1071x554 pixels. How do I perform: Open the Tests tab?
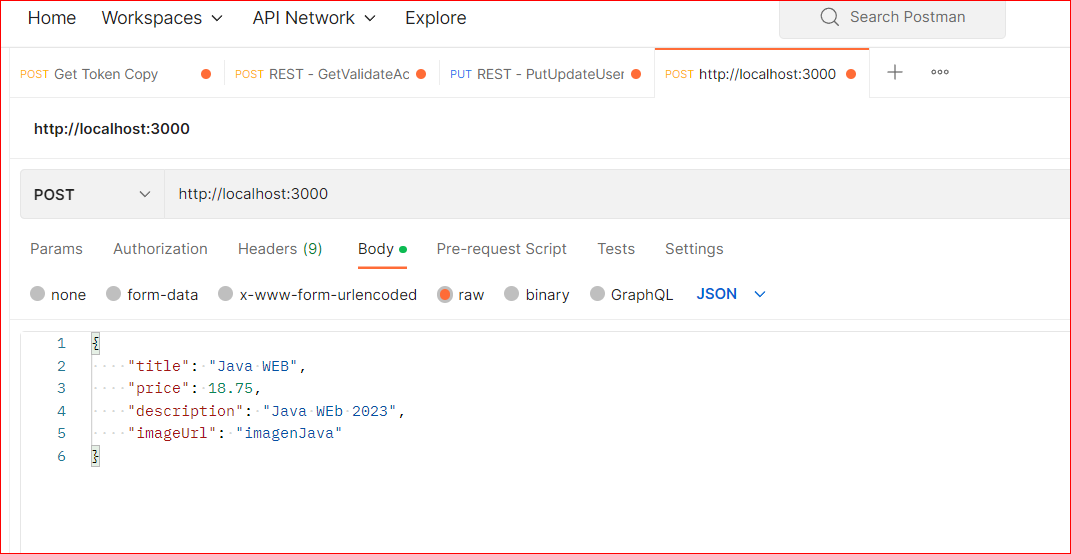[615, 249]
